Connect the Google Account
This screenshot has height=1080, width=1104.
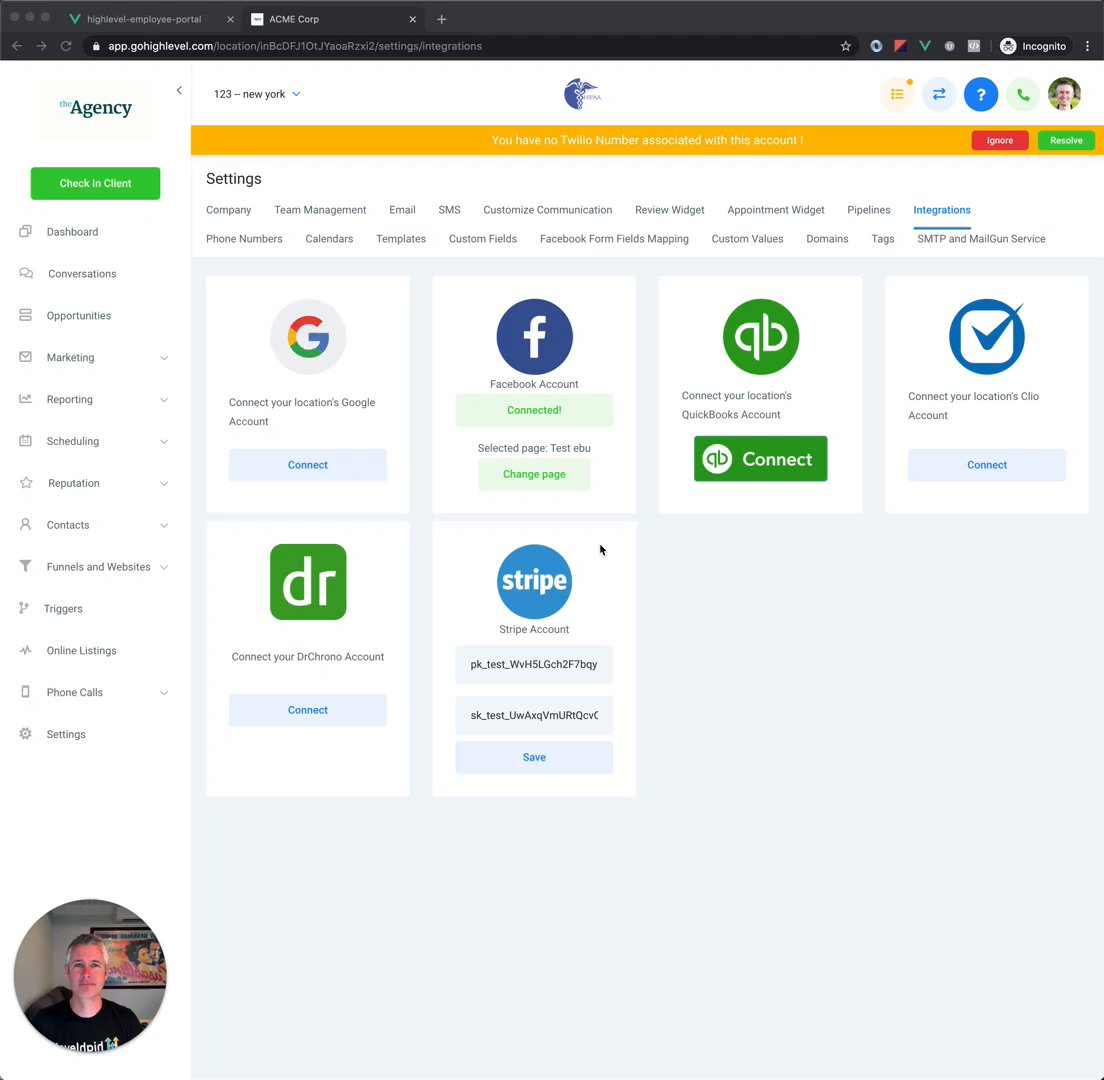pyautogui.click(x=308, y=465)
